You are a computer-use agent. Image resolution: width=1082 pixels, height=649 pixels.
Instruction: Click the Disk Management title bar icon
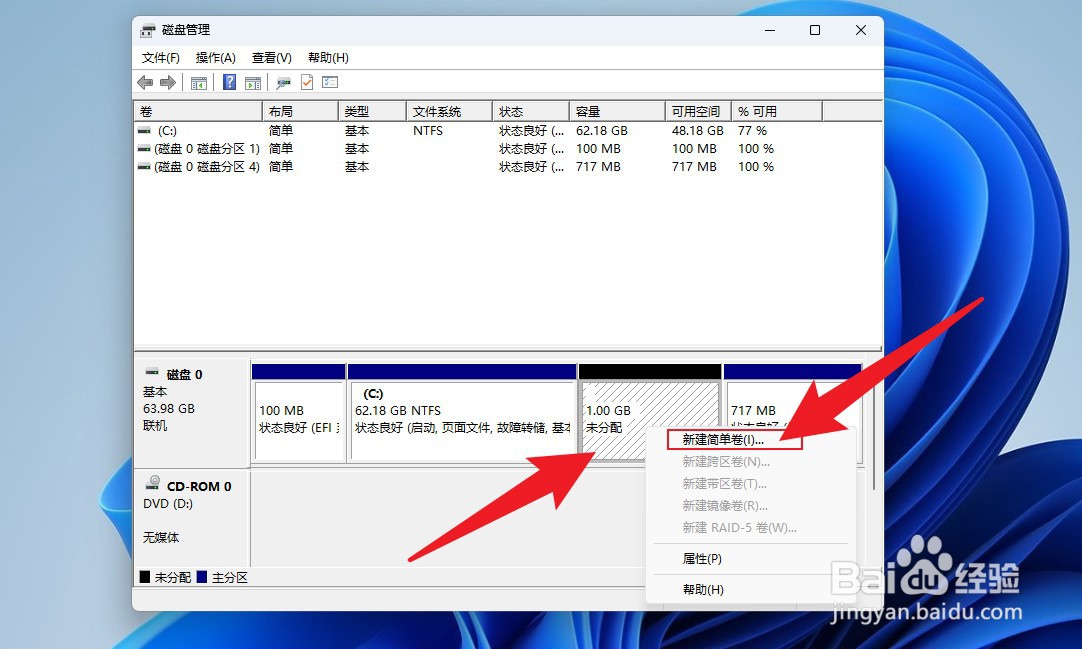(148, 30)
